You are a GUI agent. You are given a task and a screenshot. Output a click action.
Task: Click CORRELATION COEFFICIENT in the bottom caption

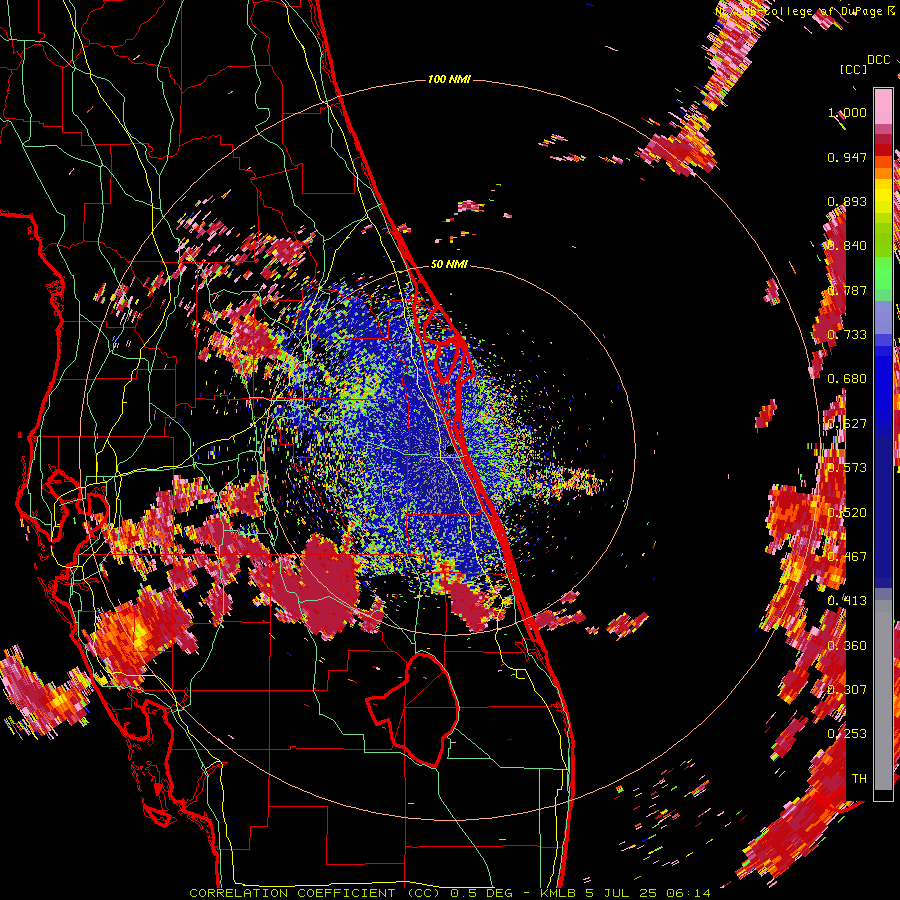pos(292,893)
